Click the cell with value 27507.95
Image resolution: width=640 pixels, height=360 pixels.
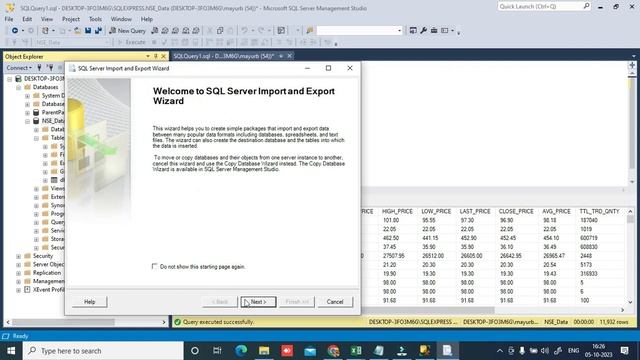click(x=393, y=256)
